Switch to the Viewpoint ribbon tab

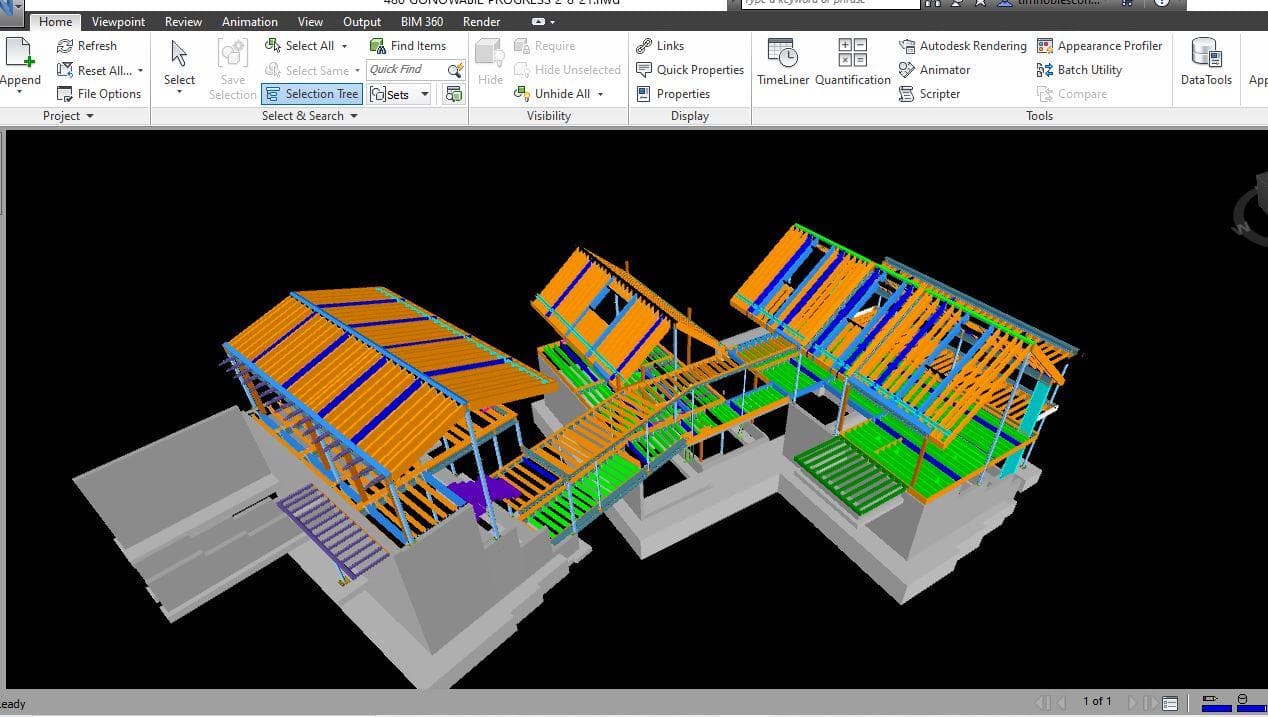(117, 21)
